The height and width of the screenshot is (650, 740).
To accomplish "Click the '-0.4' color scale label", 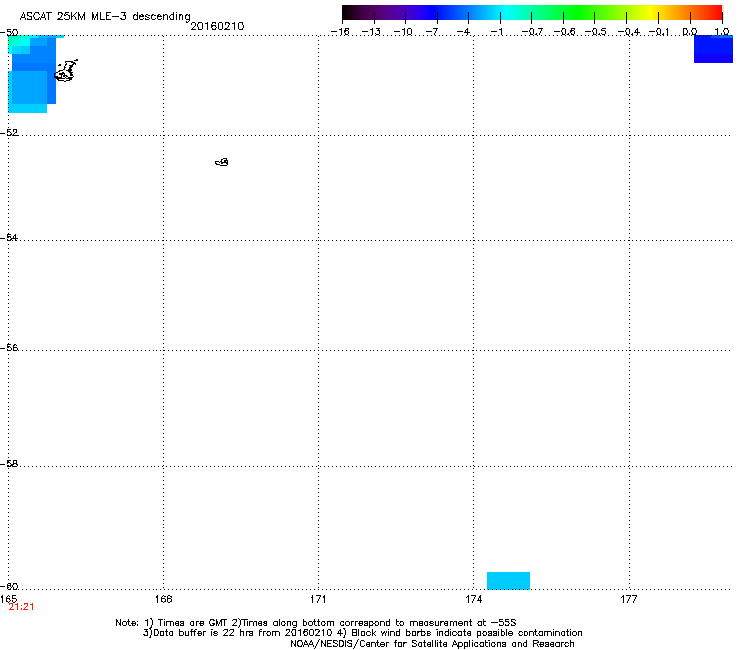I will [x=629, y=32].
